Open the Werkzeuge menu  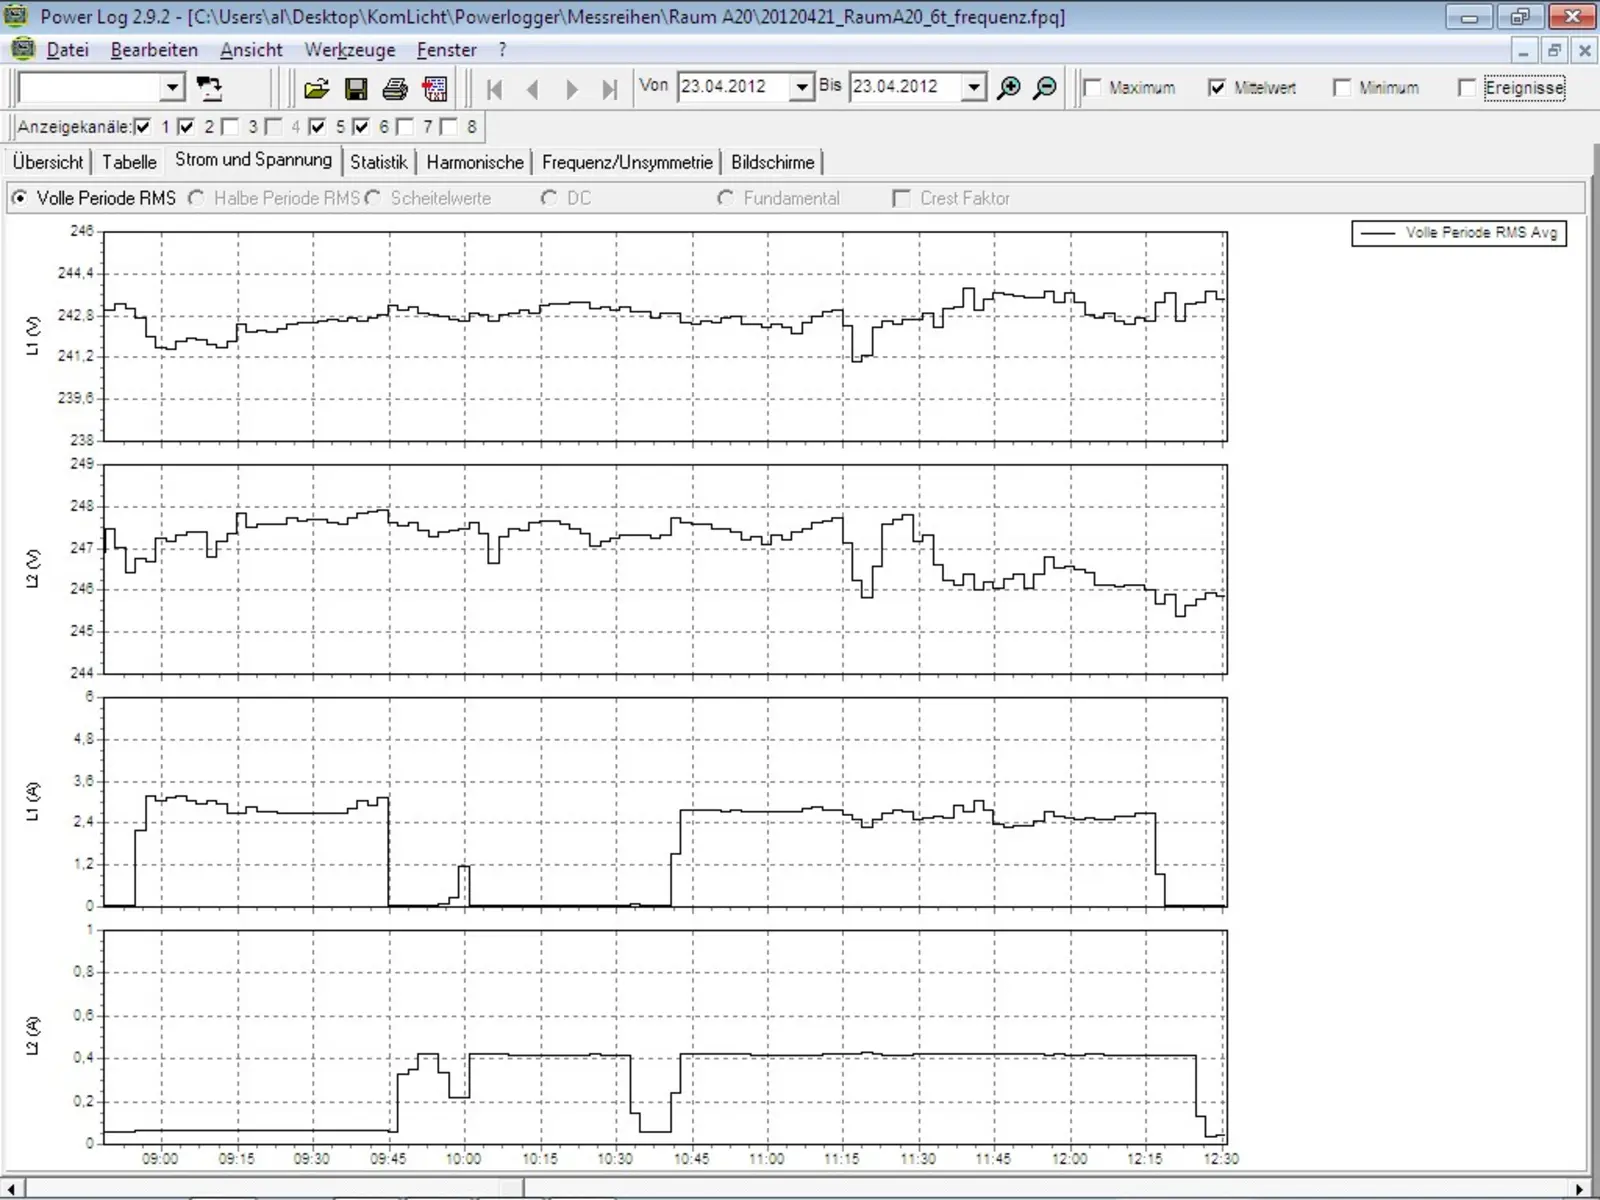(x=350, y=50)
